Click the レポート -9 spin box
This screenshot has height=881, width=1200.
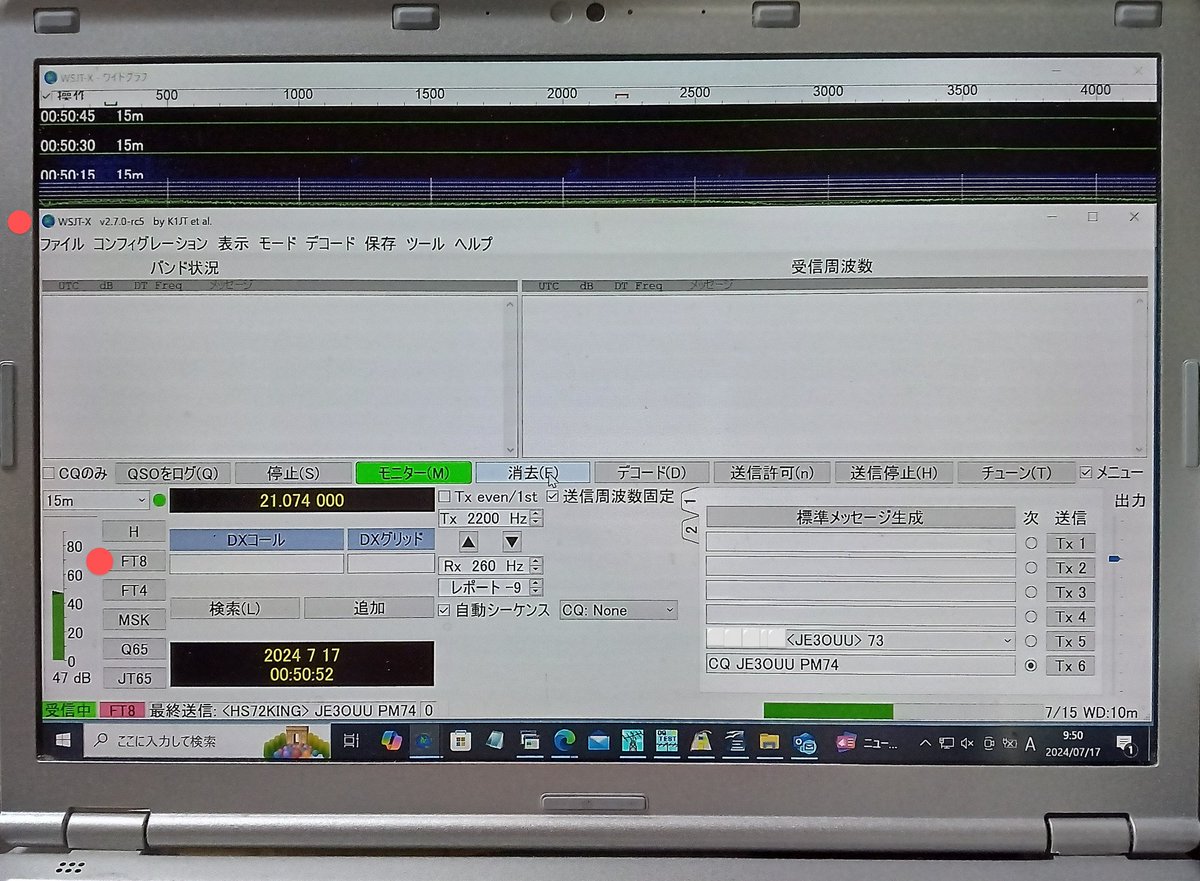click(x=491, y=588)
